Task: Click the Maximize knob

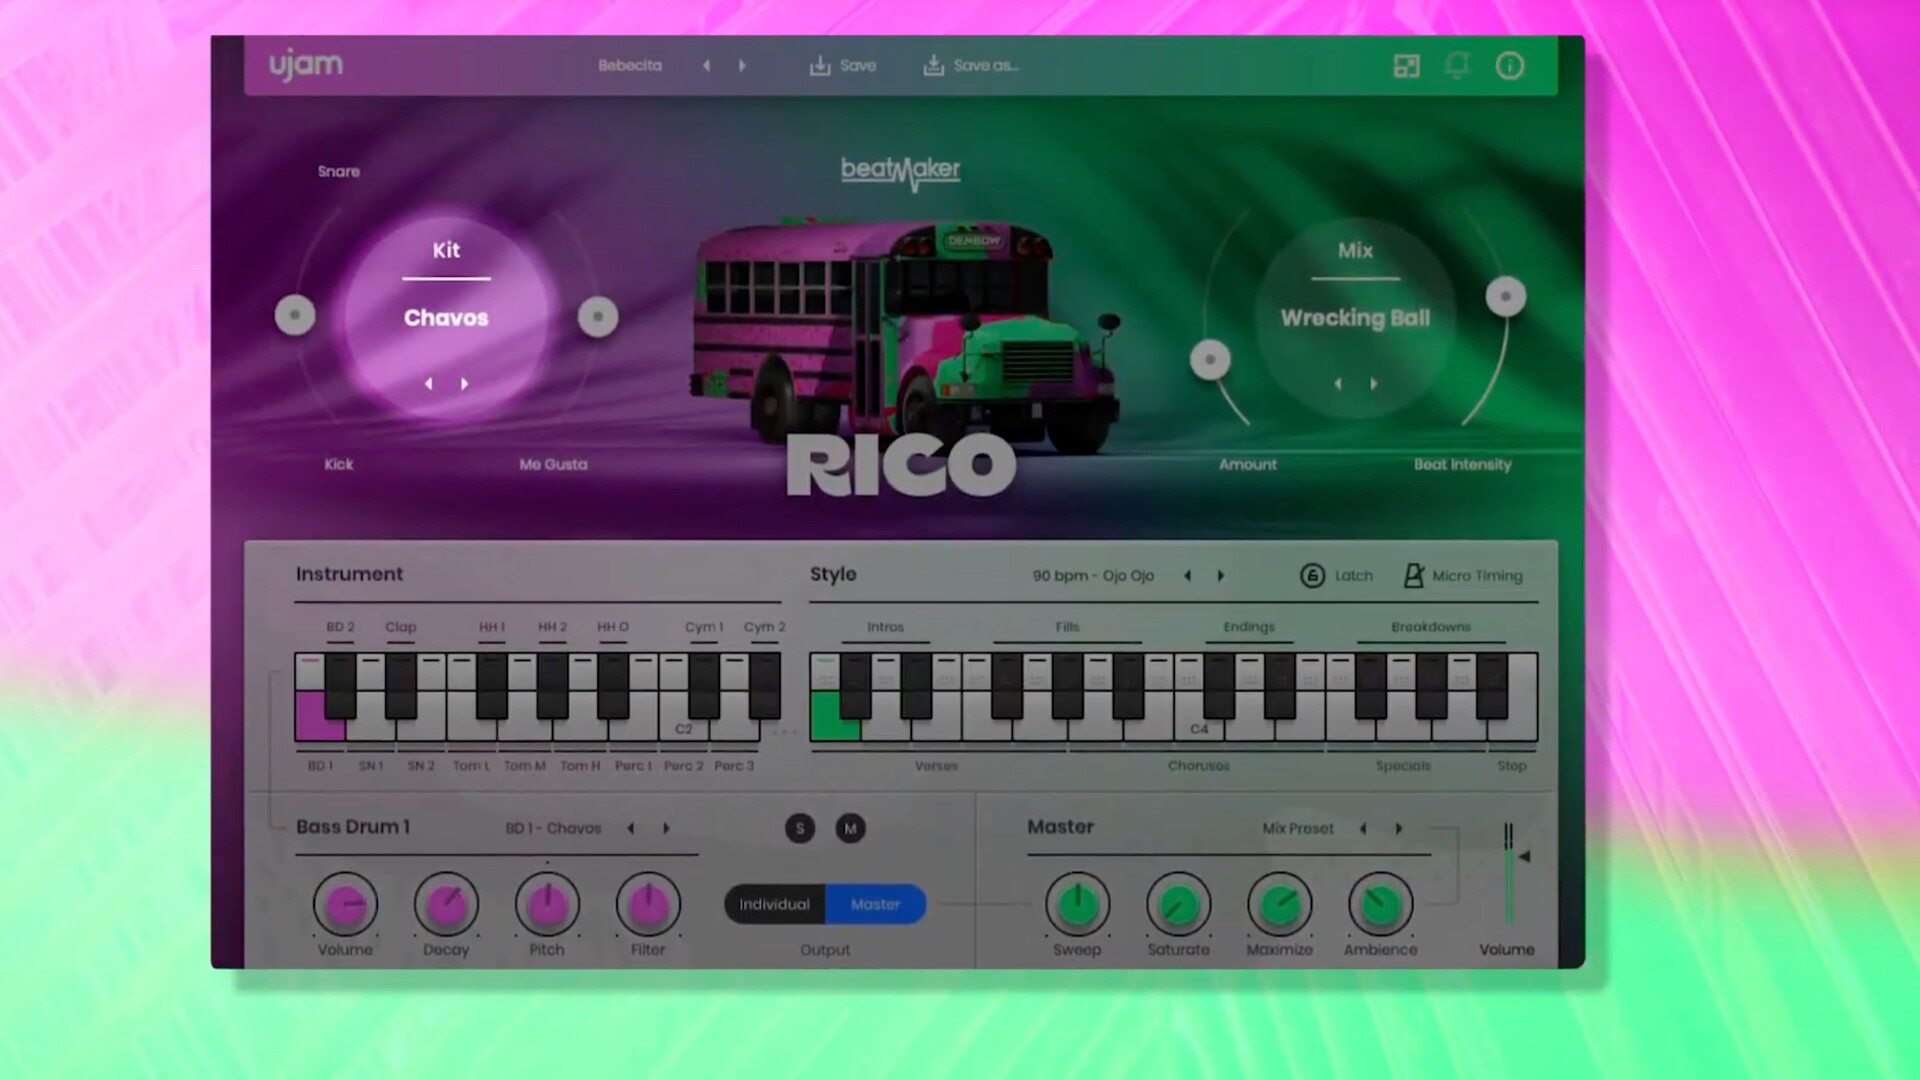Action: (x=1279, y=904)
